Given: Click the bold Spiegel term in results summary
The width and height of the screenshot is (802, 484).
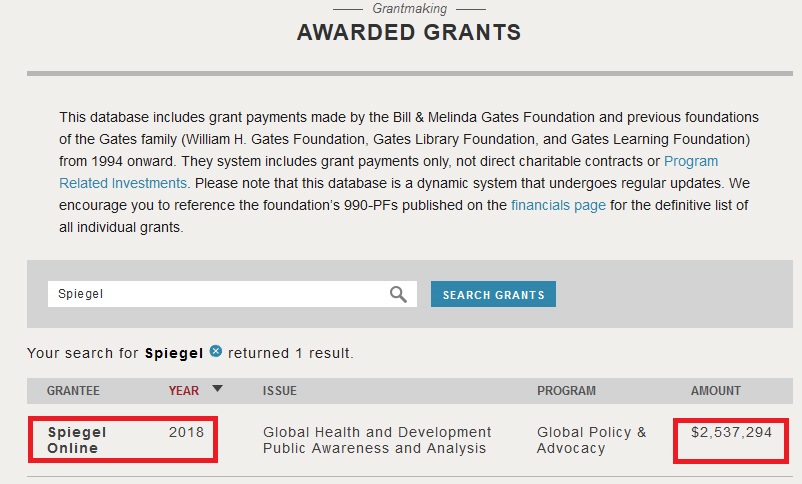Looking at the screenshot, I should [x=174, y=353].
